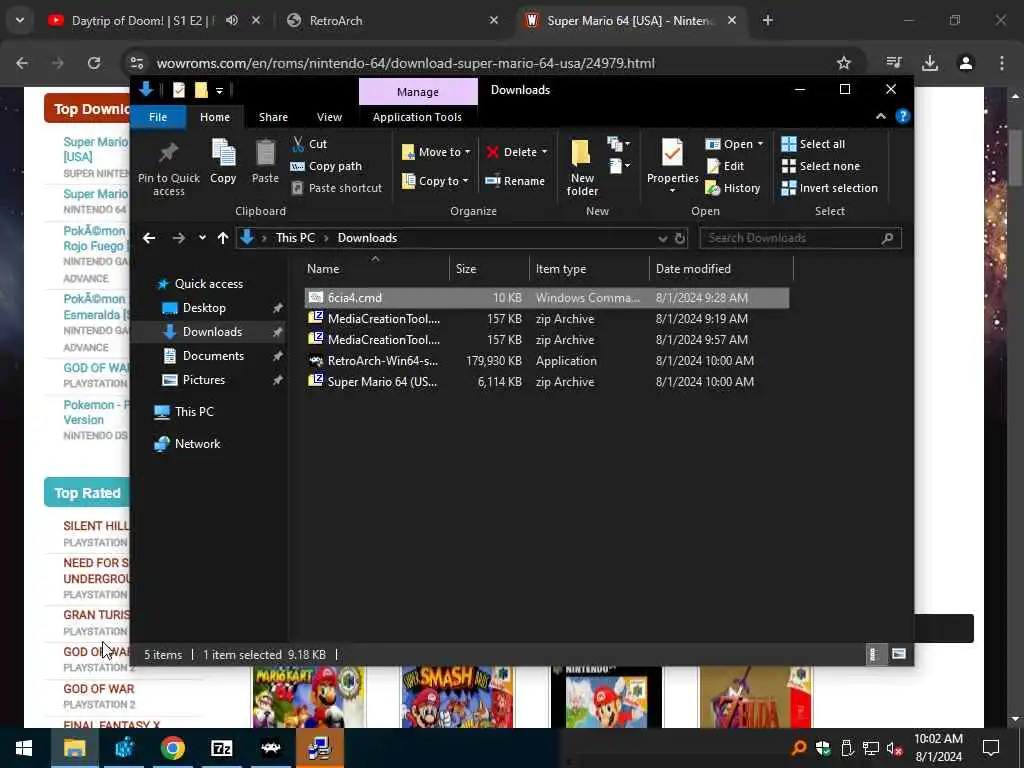Click Paste shortcut in the ribbon
The height and width of the screenshot is (768, 1024).
(x=336, y=188)
